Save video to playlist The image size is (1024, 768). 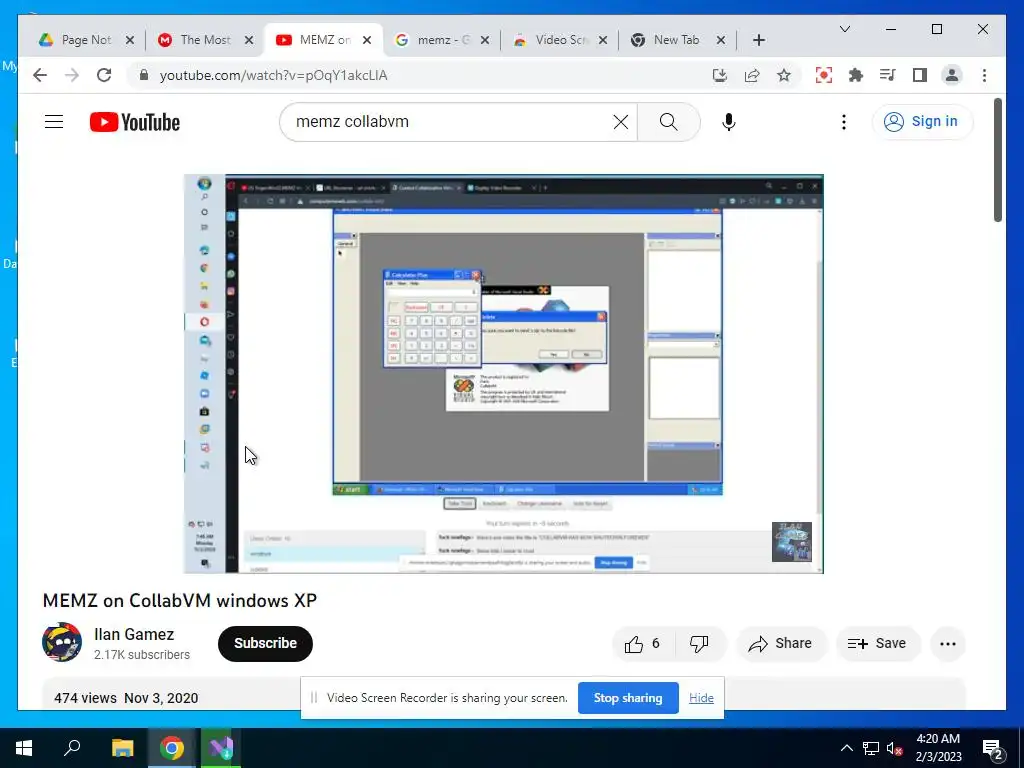coord(878,644)
